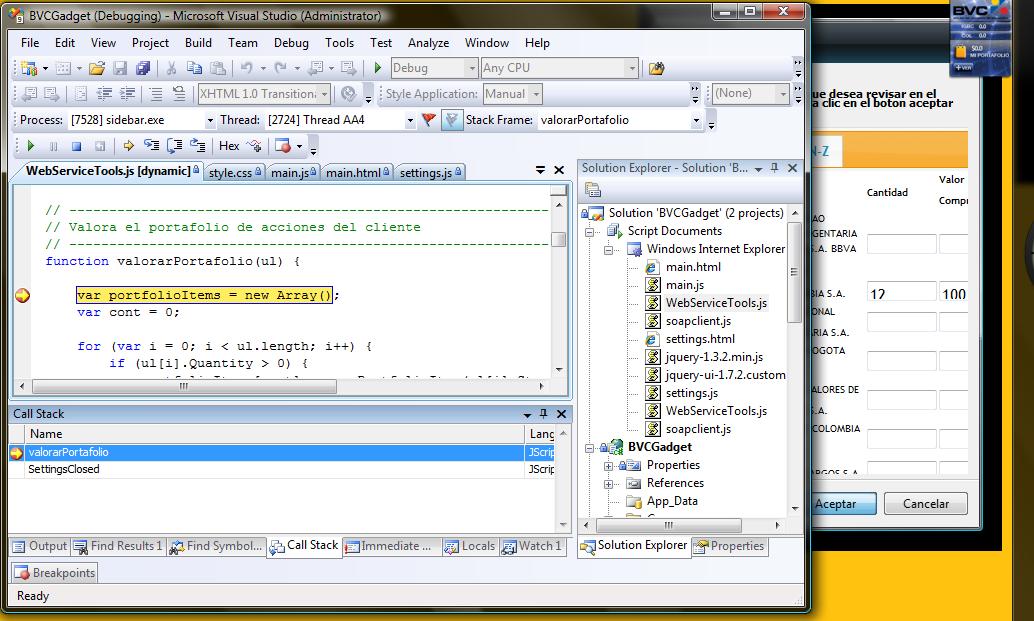This screenshot has width=1034, height=621.
Task: Click the Increase Indent toolbar icon
Action: (127, 94)
